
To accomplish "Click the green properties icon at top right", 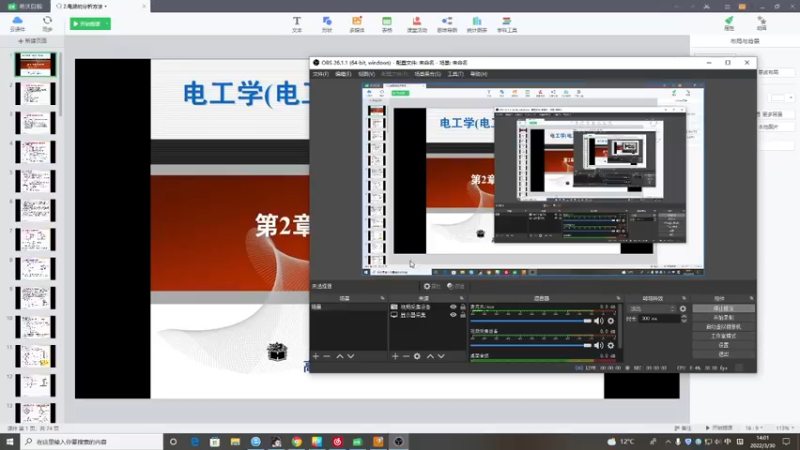I will (729, 23).
